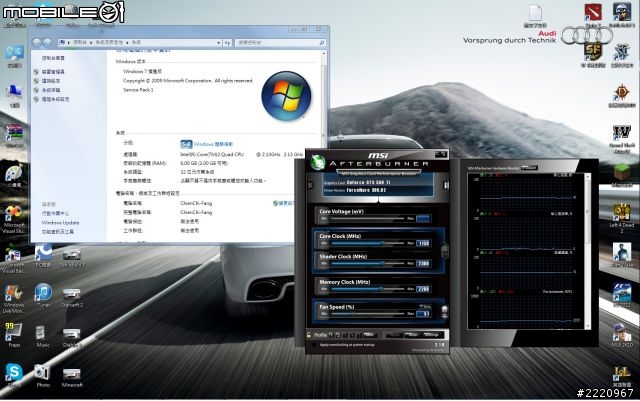Click the Back button in System window
The image size is (640, 401).
pyautogui.click(x=37, y=42)
